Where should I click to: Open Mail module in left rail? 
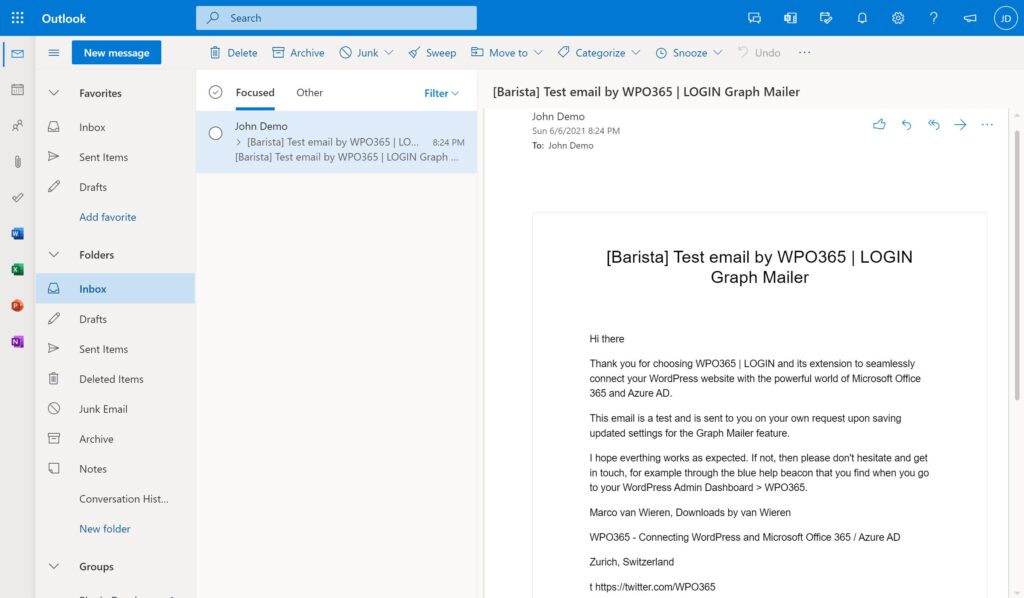[x=18, y=54]
